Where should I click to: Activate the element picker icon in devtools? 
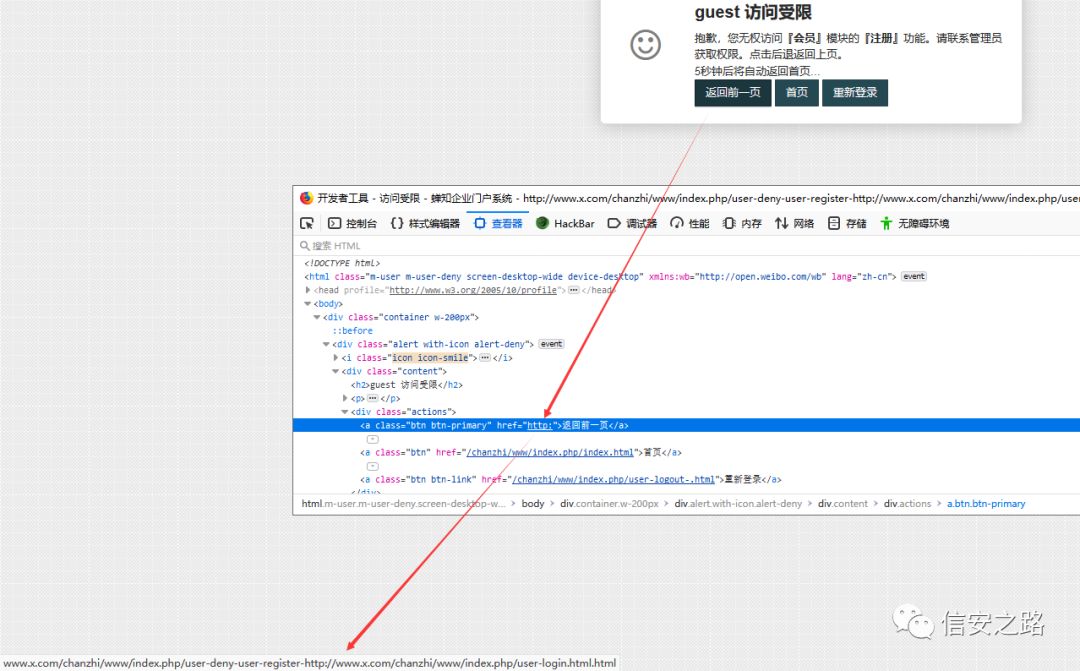307,223
